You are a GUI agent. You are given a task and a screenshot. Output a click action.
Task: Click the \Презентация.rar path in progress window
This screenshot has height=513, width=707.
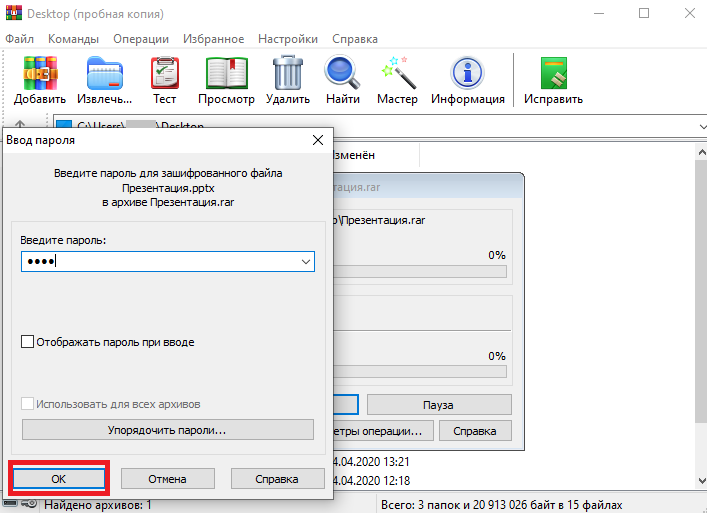pyautogui.click(x=381, y=220)
